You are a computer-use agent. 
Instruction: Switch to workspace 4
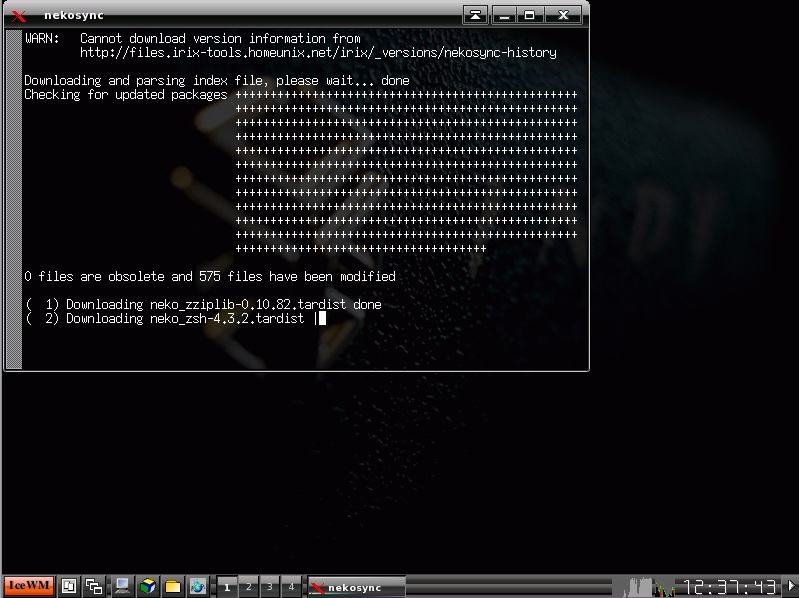291,587
